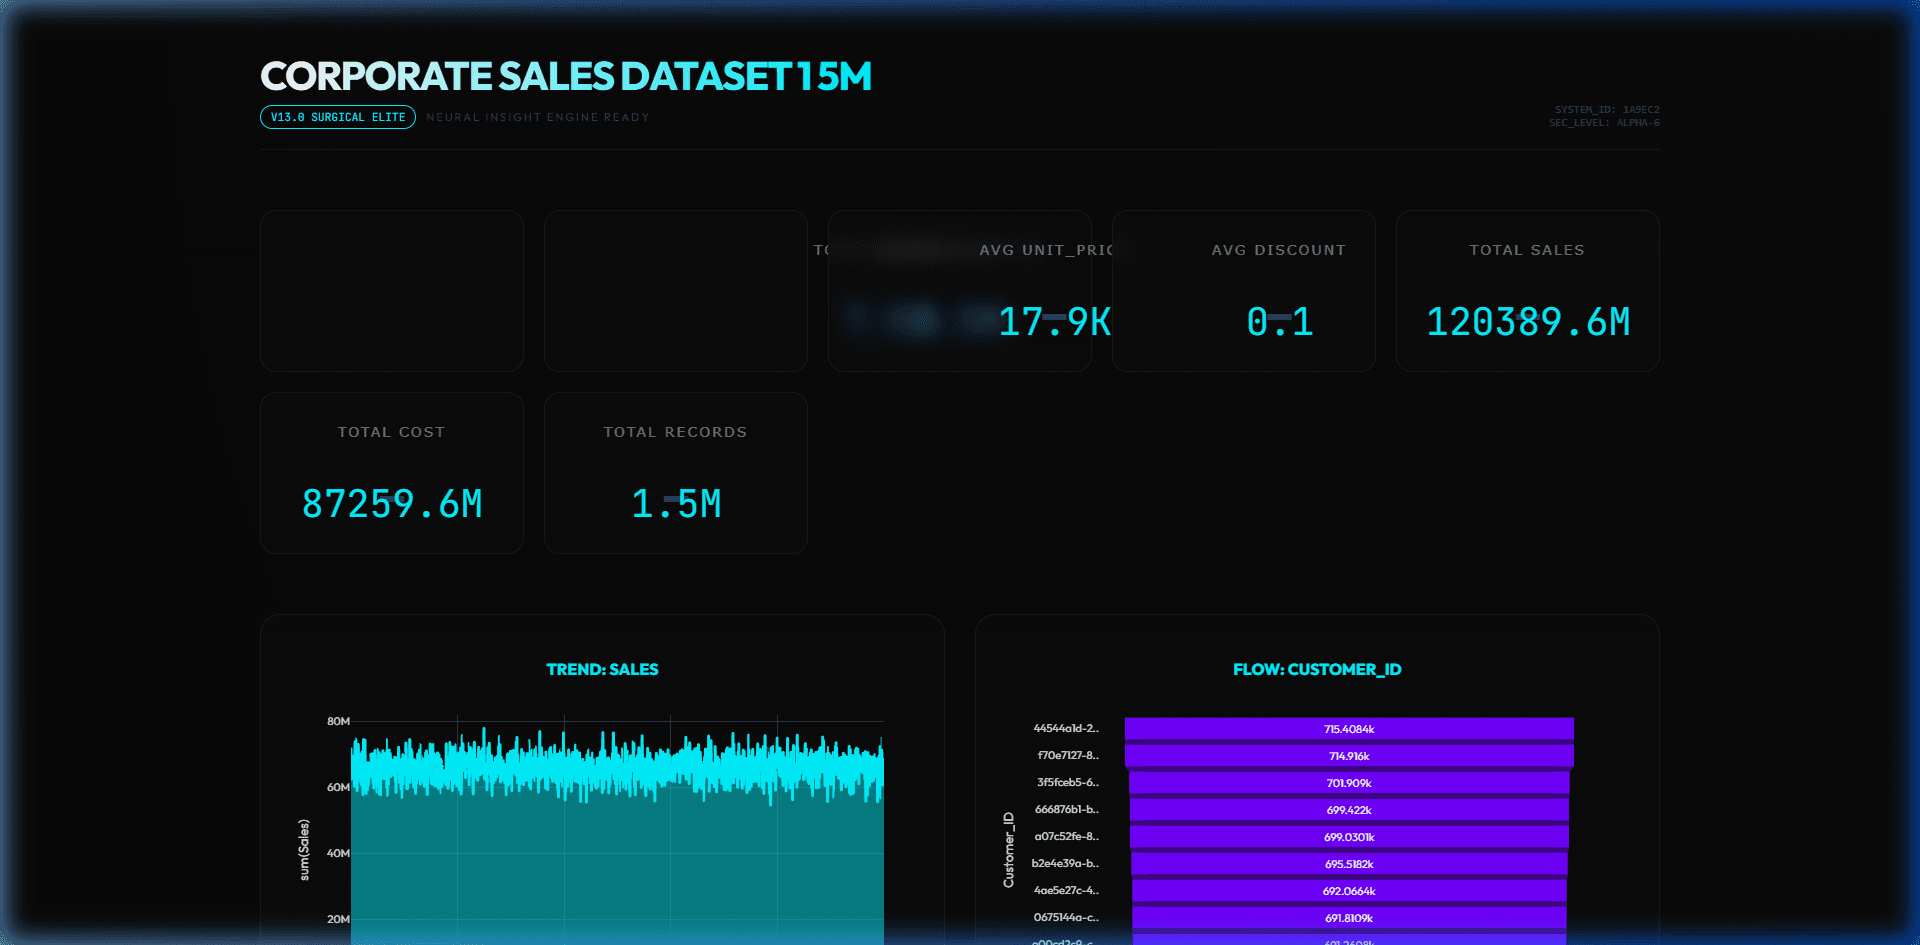
Task: Click the Trend: Sales chart title
Action: click(x=602, y=669)
